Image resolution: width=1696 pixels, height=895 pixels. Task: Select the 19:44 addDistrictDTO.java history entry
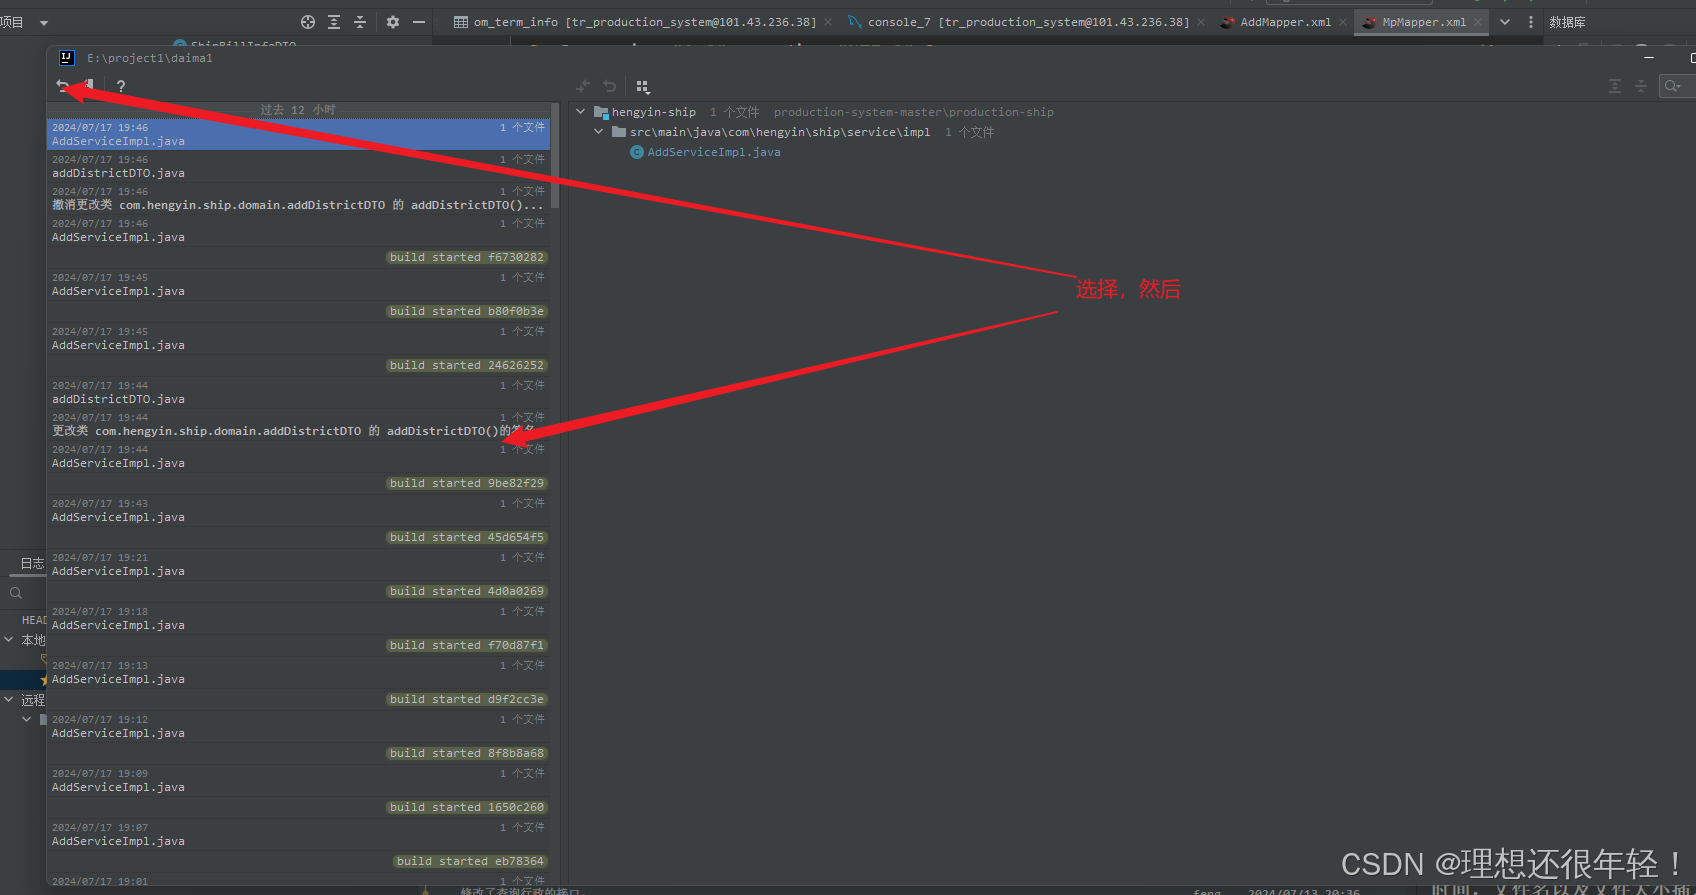[298, 392]
